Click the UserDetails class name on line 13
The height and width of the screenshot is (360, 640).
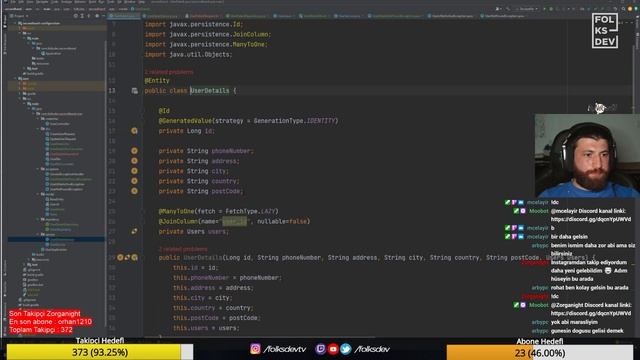210,91
